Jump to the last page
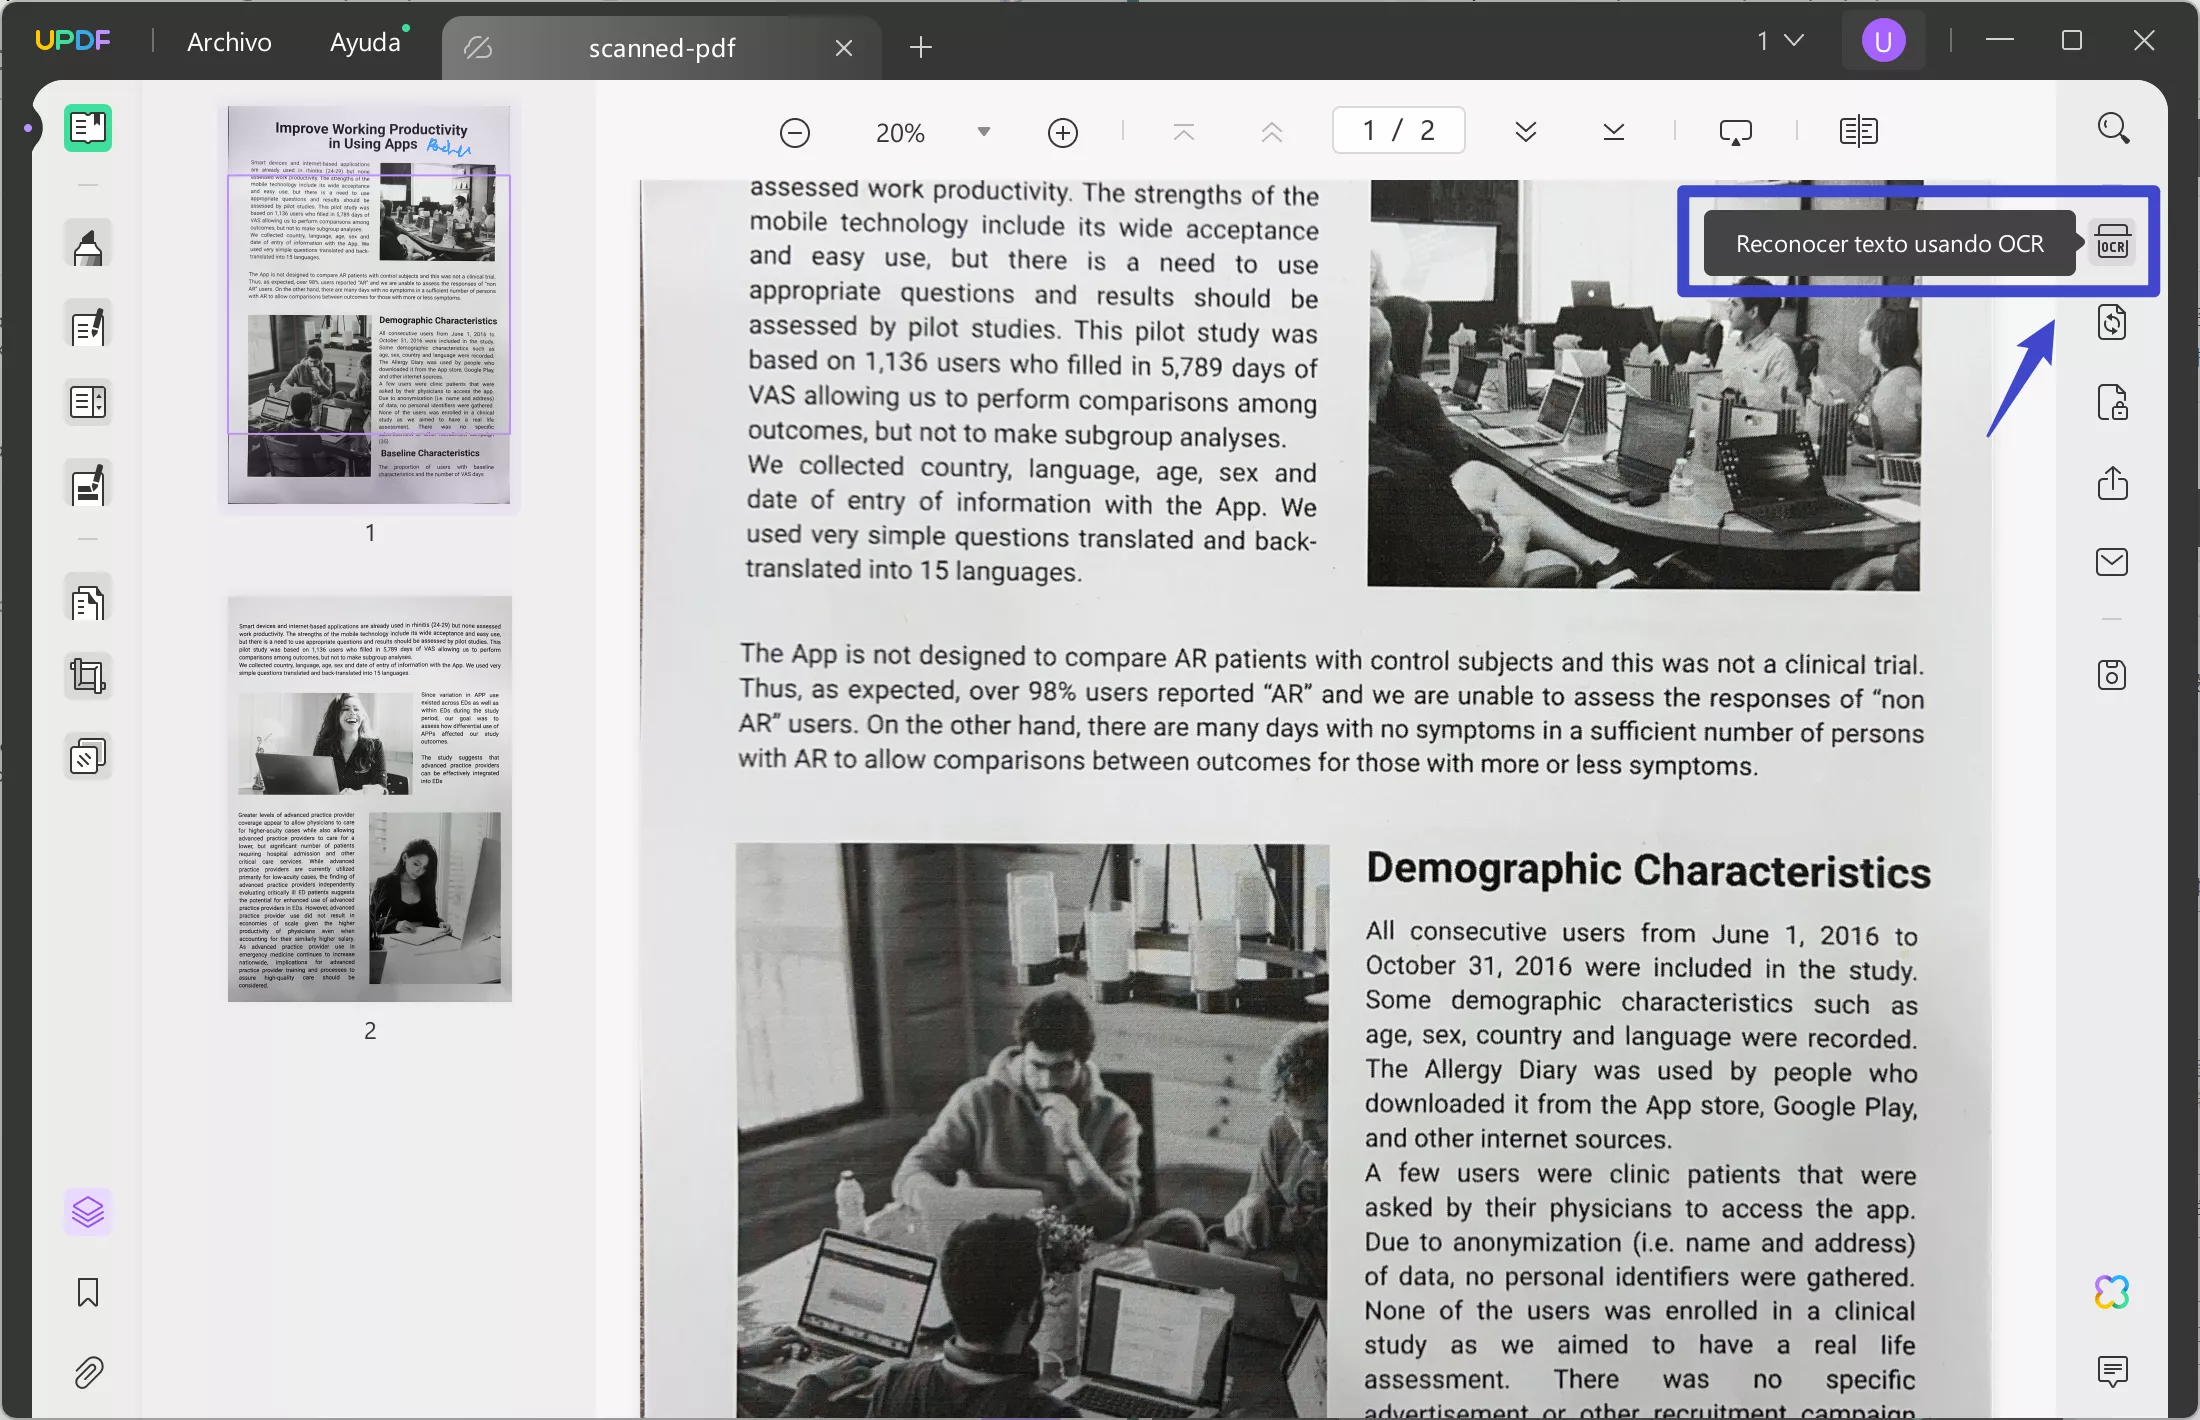This screenshot has height=1420, width=2200. click(1614, 132)
